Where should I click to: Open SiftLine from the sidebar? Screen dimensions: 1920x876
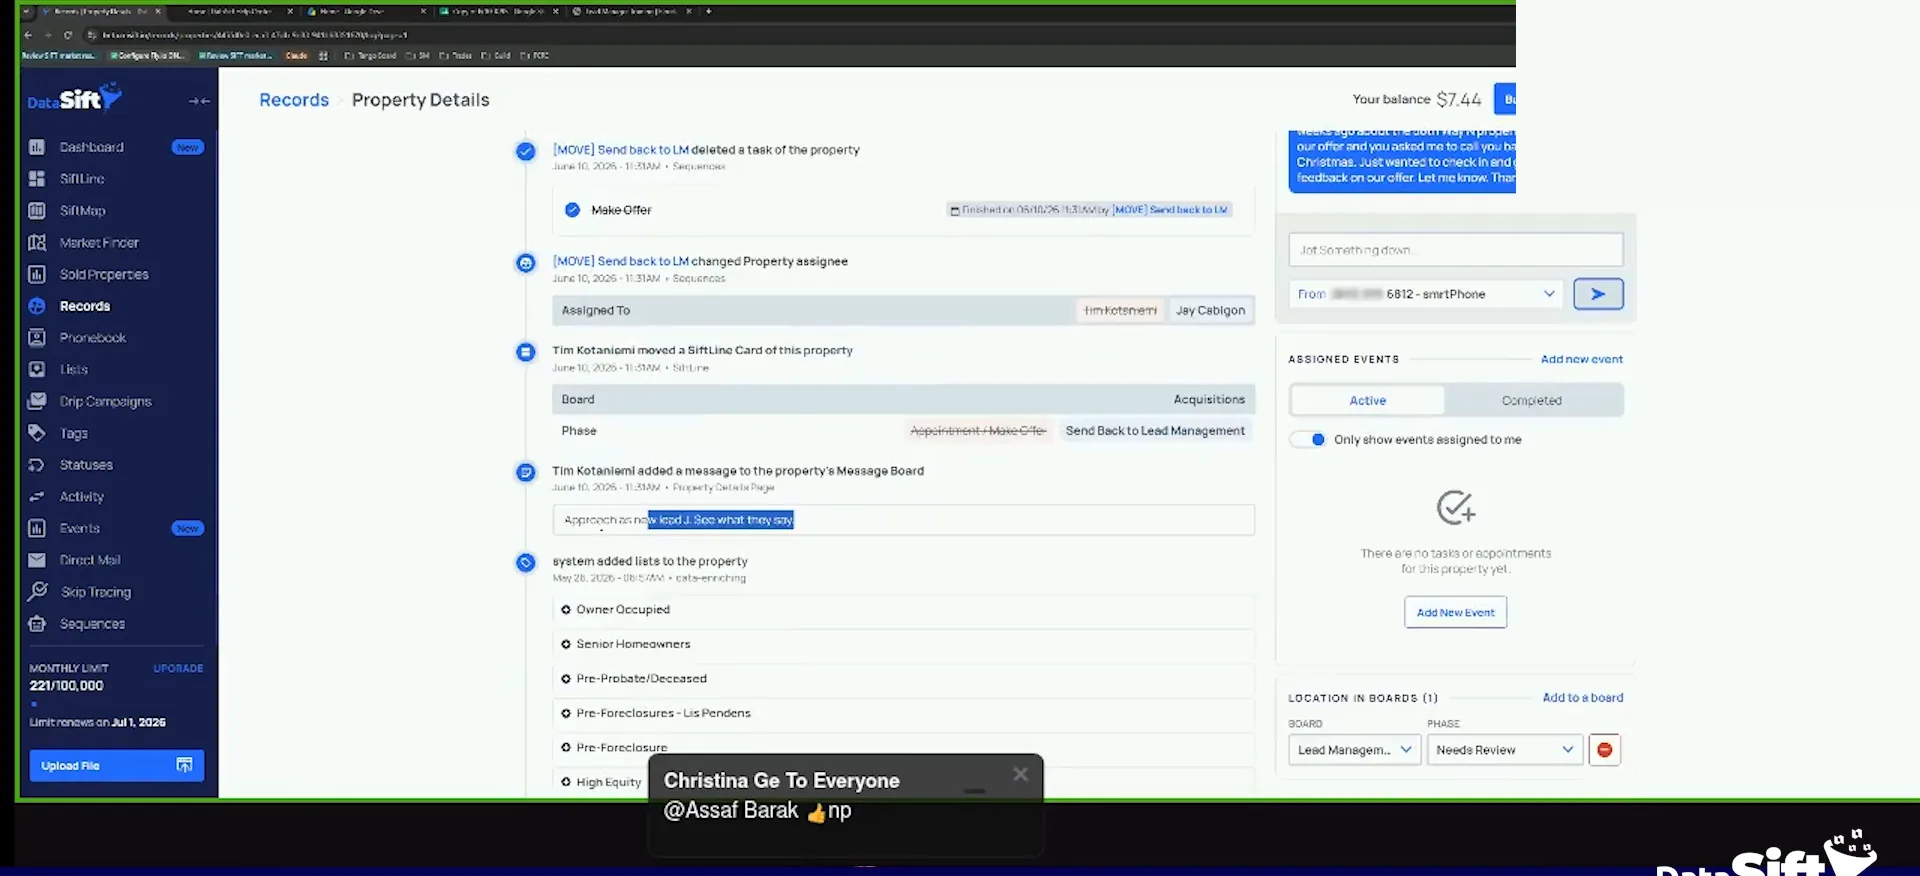[x=82, y=179]
